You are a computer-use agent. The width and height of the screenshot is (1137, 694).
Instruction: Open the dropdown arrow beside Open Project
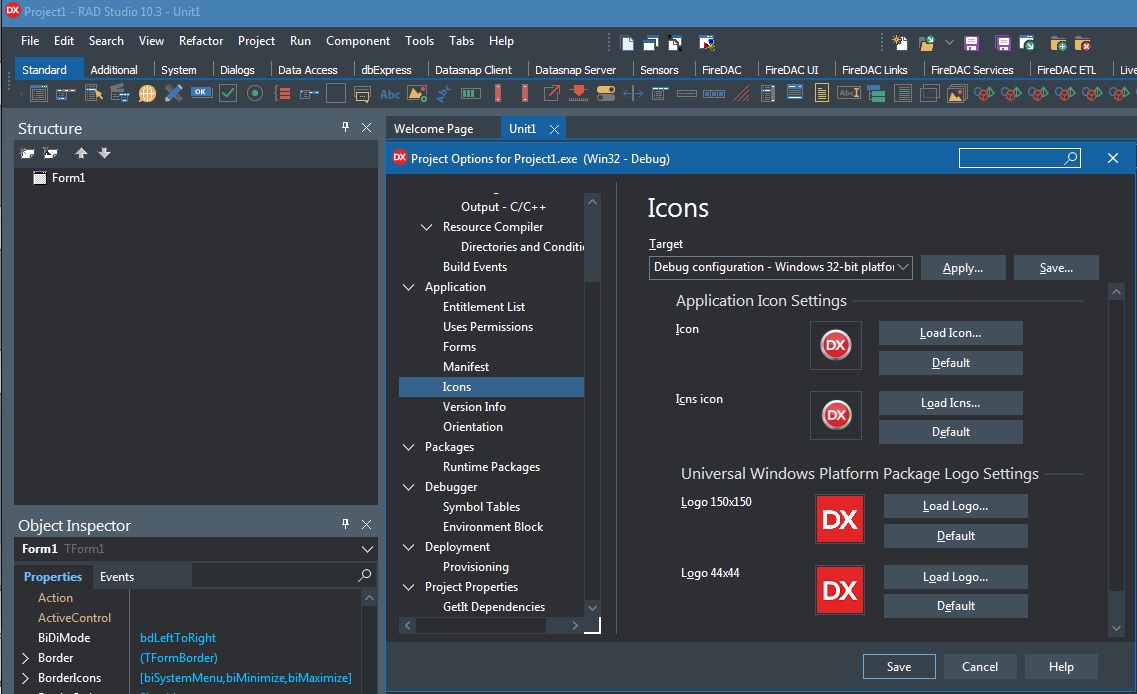[949, 44]
